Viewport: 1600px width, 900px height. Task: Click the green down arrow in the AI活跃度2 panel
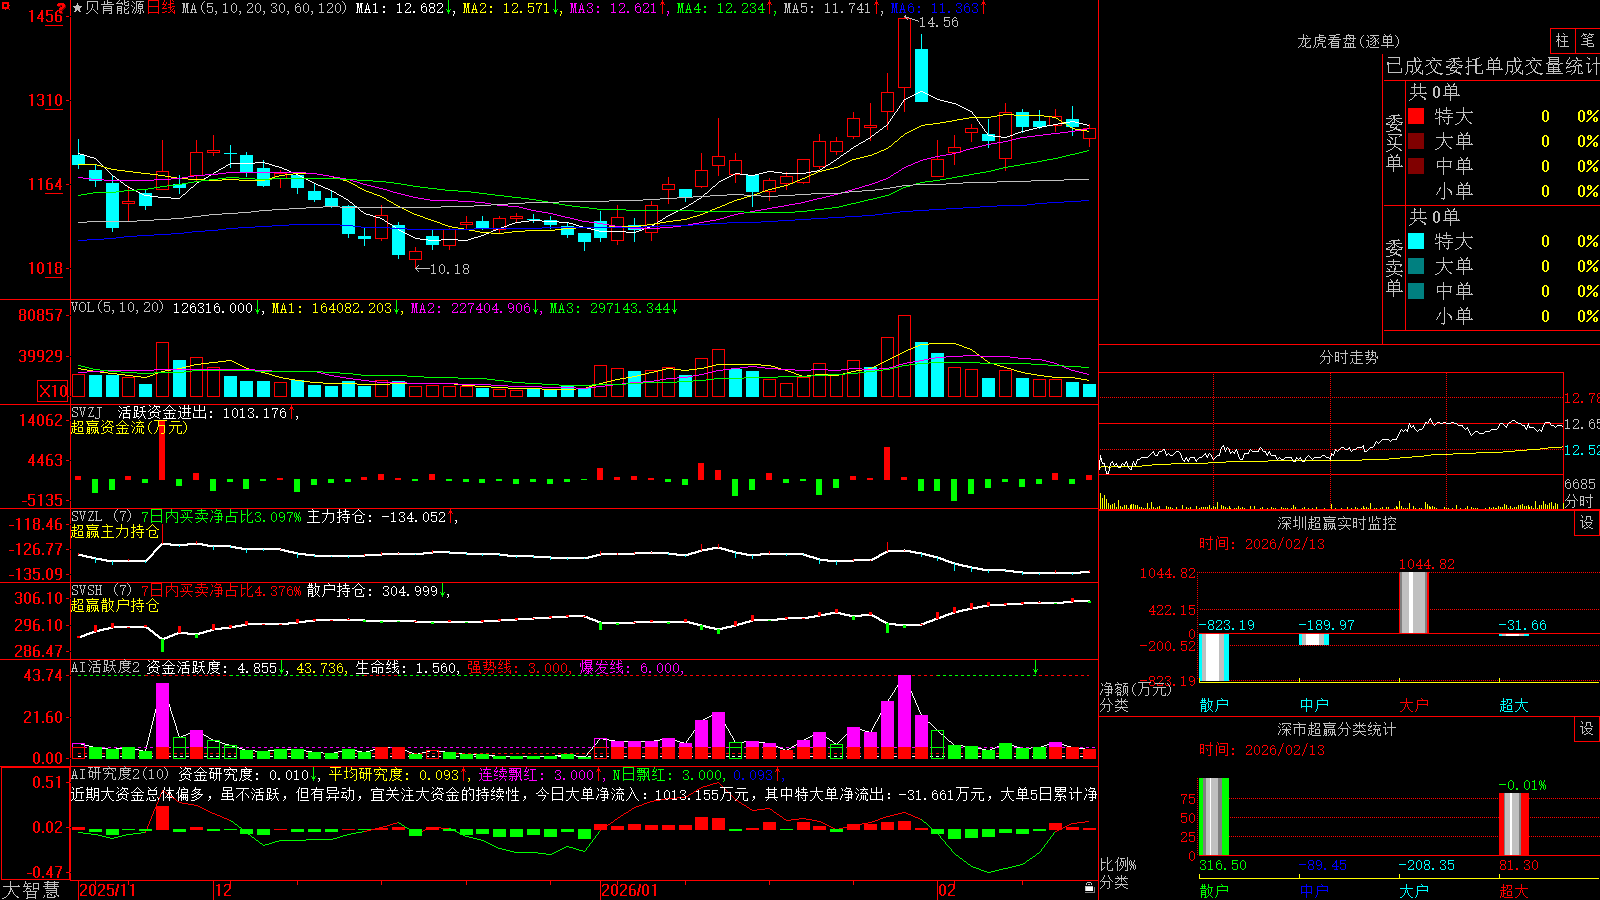click(1035, 667)
